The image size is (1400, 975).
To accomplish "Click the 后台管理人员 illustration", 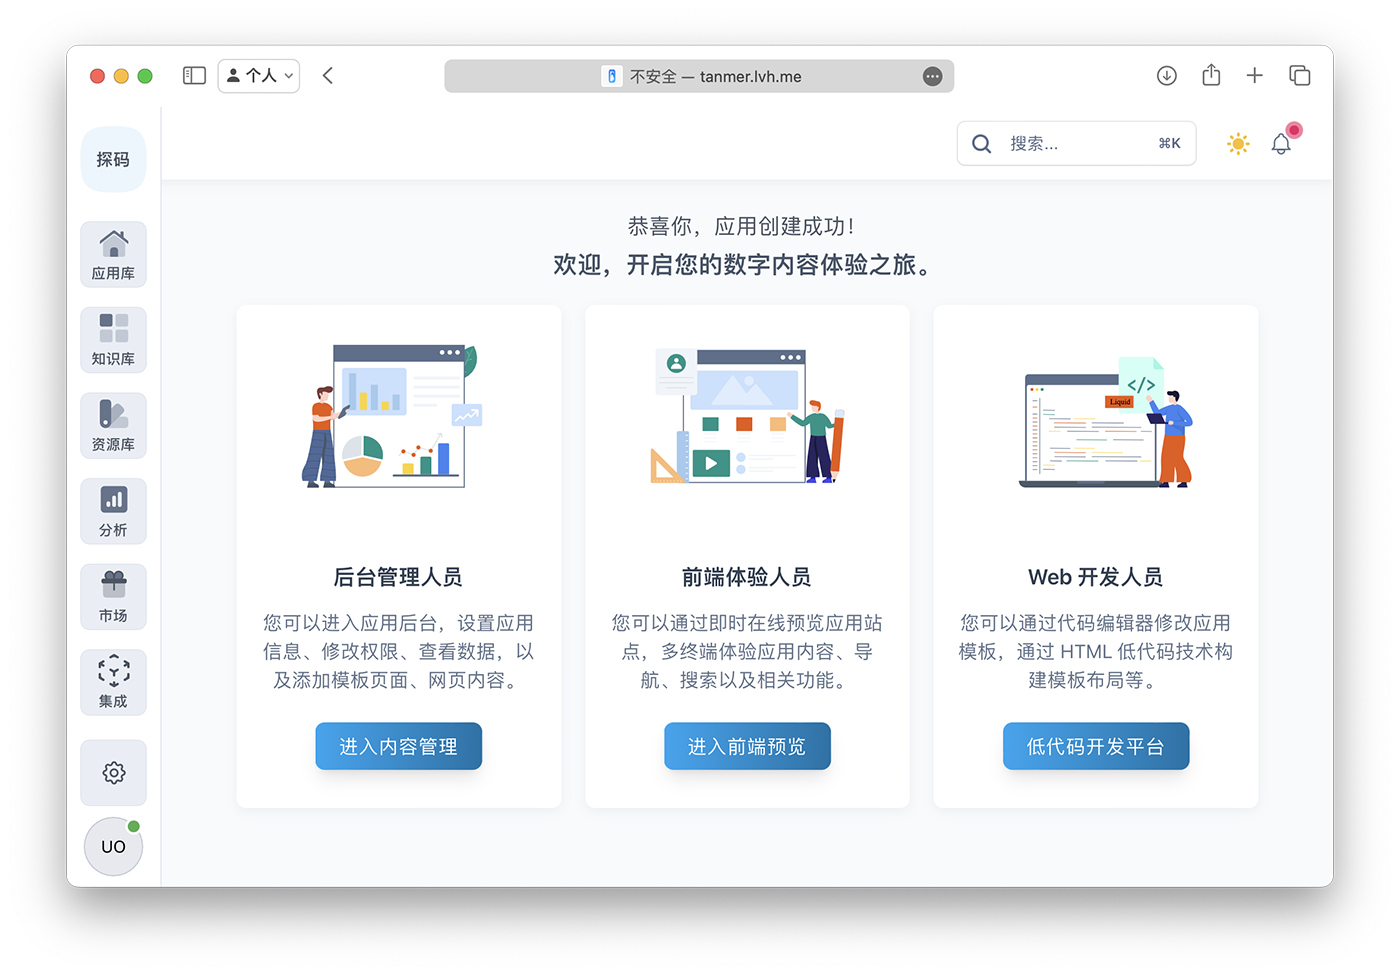I will (x=393, y=416).
